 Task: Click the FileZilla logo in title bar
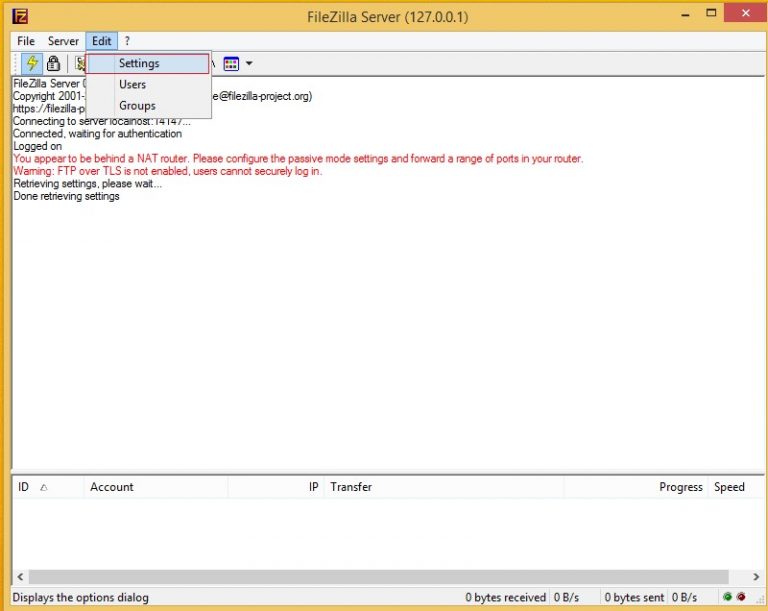pos(19,16)
